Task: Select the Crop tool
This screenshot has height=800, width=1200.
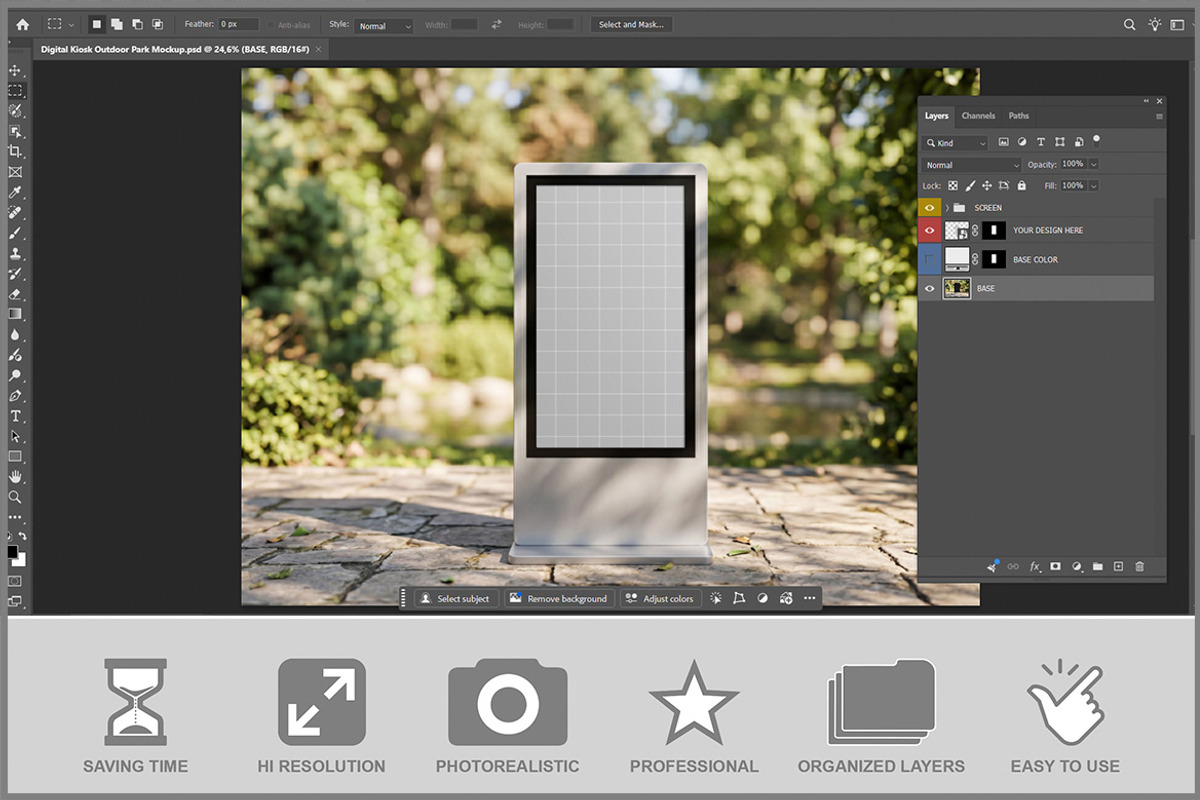Action: point(15,151)
